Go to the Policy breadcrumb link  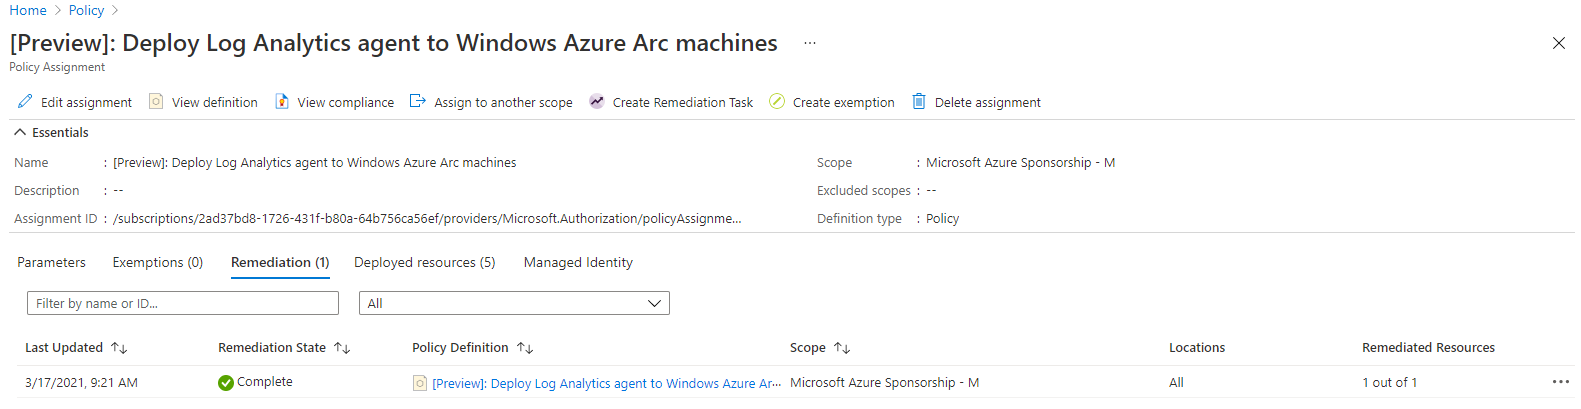click(86, 10)
